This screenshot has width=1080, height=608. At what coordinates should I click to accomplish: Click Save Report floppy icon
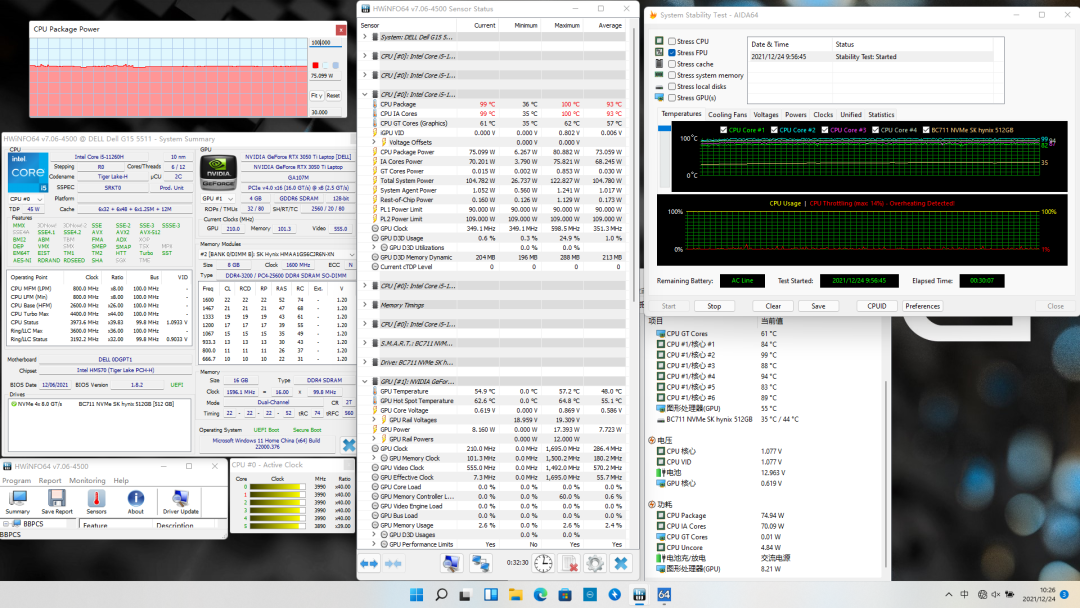pos(56,501)
